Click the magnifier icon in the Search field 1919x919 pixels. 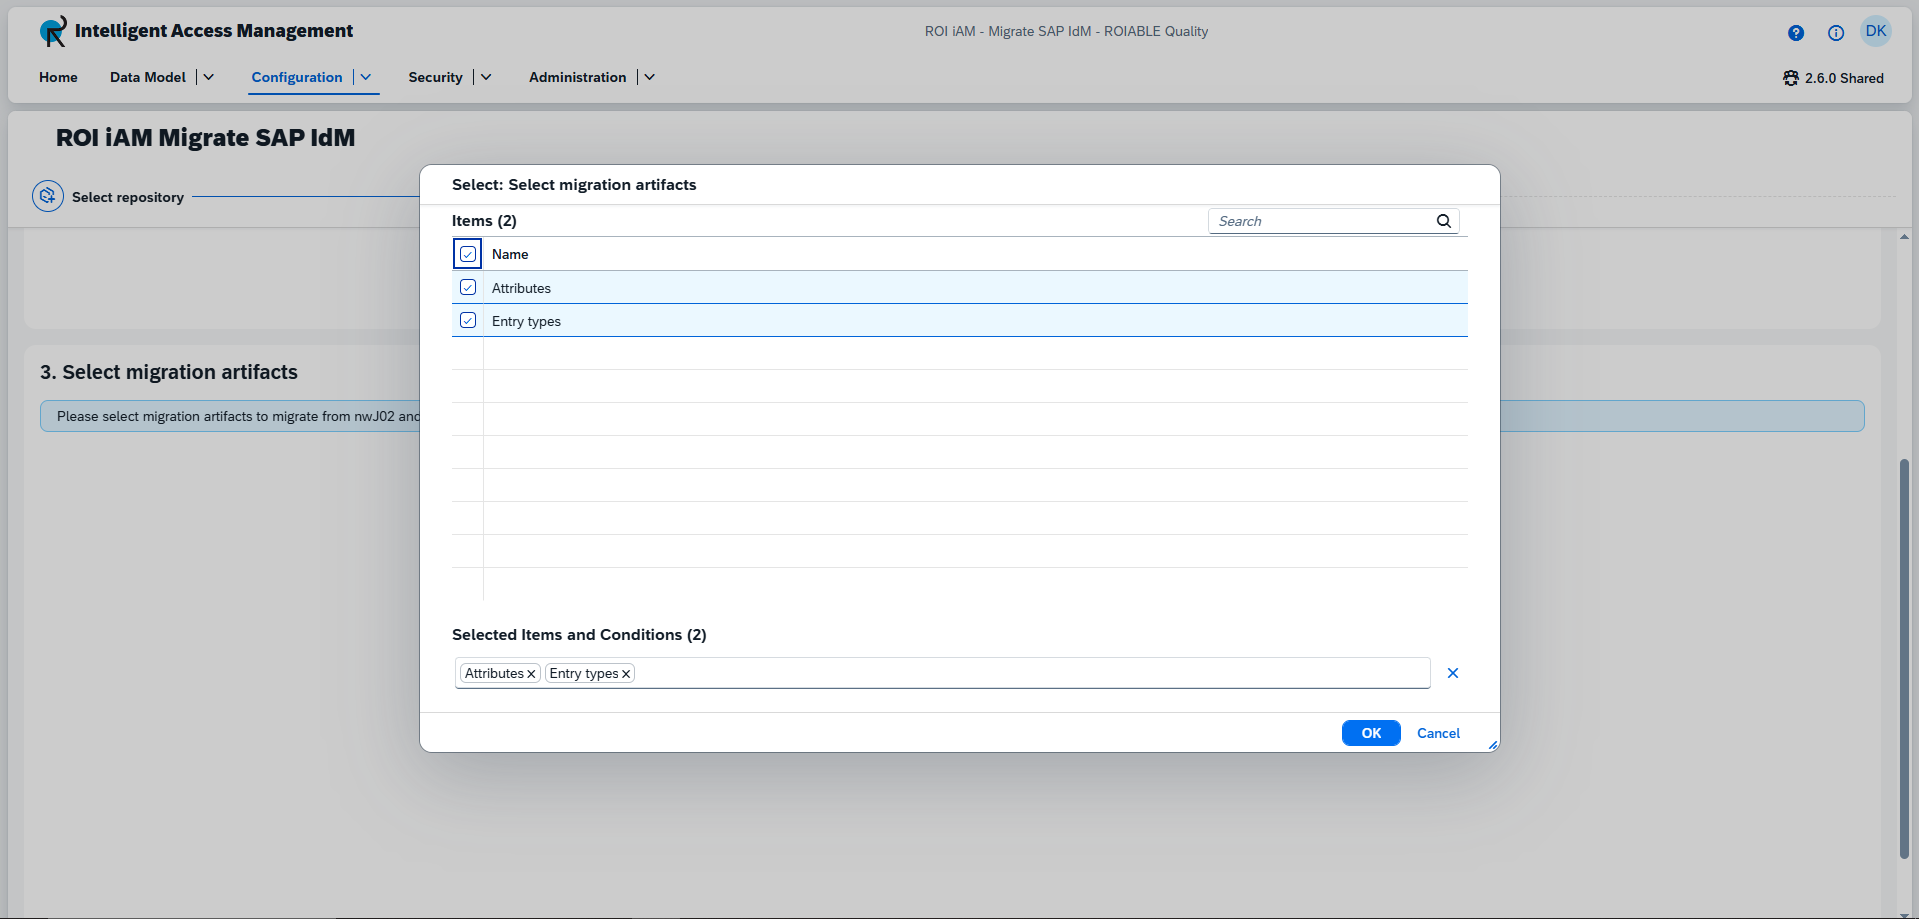1444,221
